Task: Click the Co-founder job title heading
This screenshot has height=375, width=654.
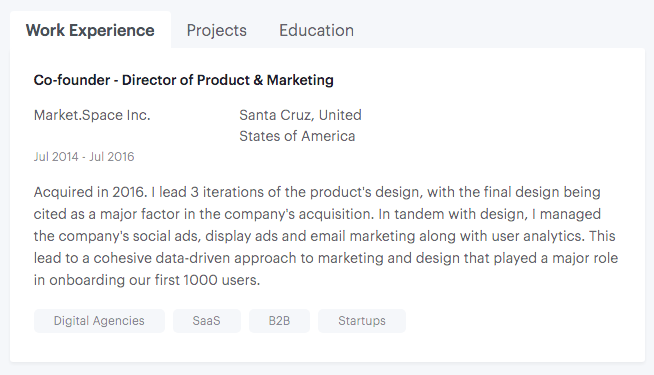Action: pos(184,80)
